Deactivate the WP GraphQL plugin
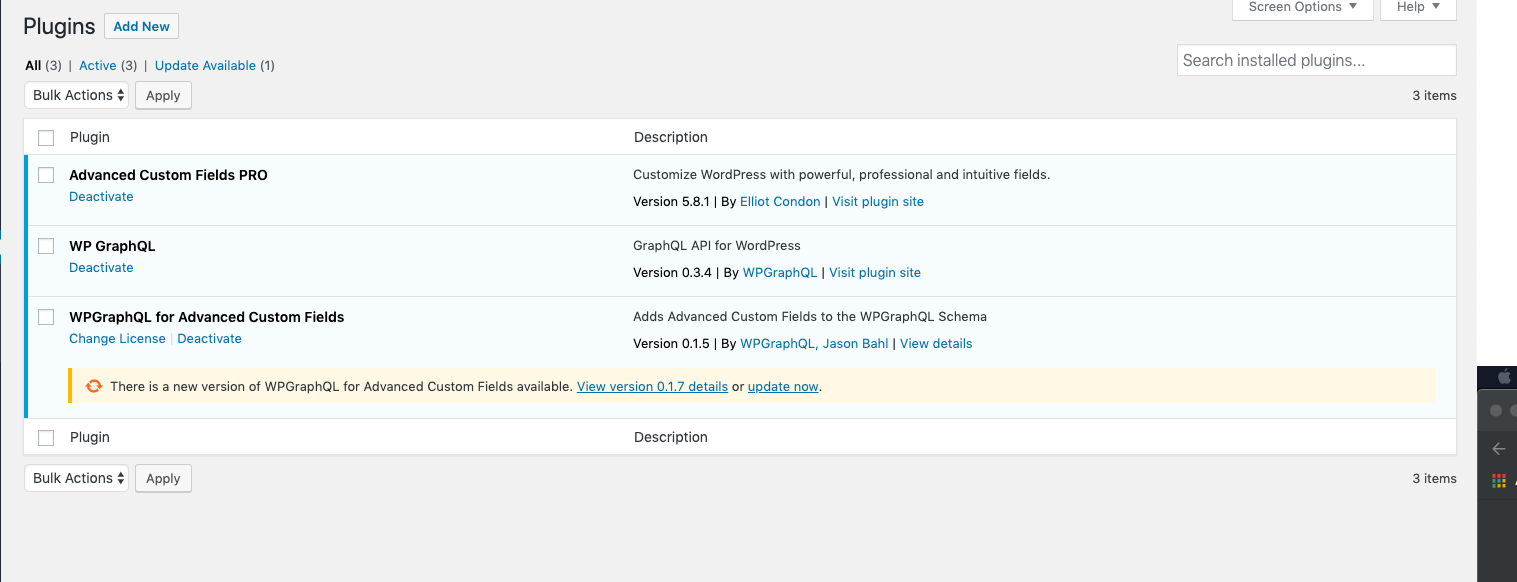Screen dimensions: 1517x582 [101, 267]
